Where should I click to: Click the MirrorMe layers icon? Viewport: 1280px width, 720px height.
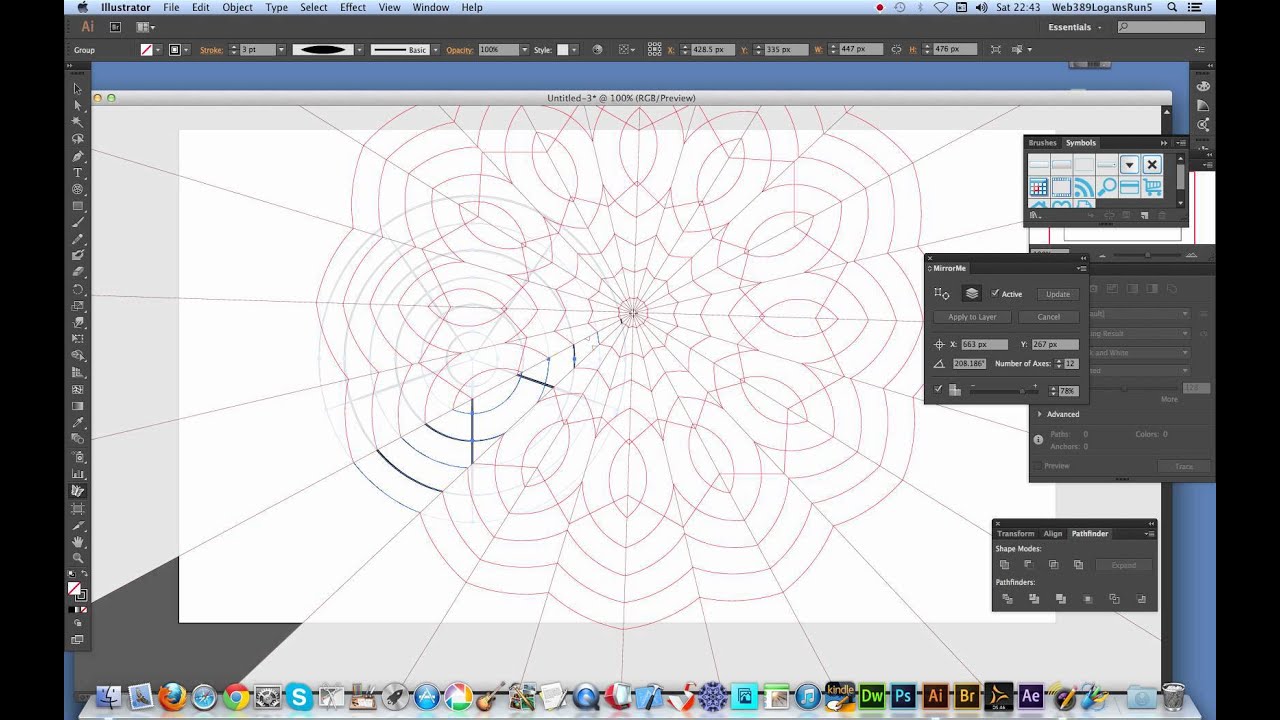point(971,293)
